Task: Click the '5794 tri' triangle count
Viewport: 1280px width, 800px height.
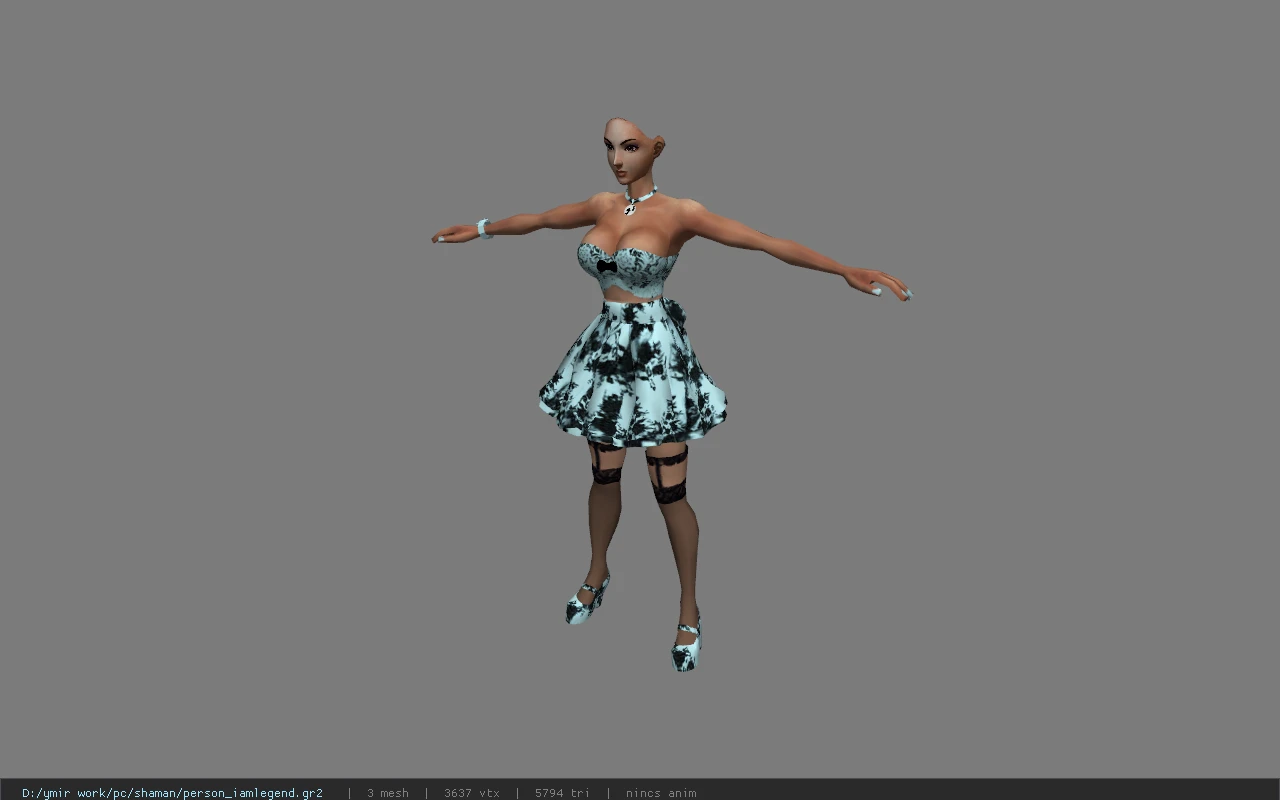Action: pos(562,793)
